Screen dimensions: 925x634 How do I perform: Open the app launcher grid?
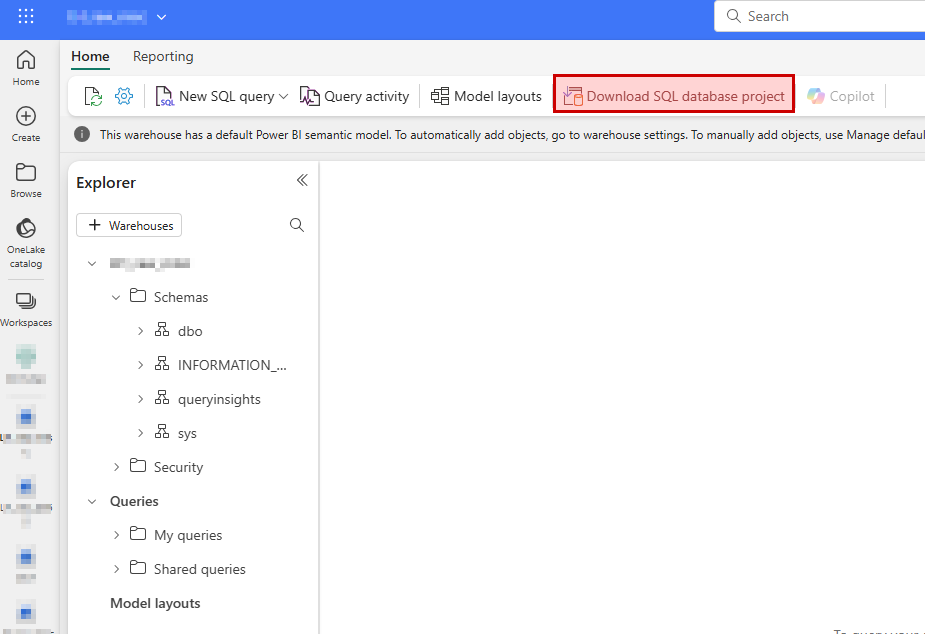[x=26, y=17]
